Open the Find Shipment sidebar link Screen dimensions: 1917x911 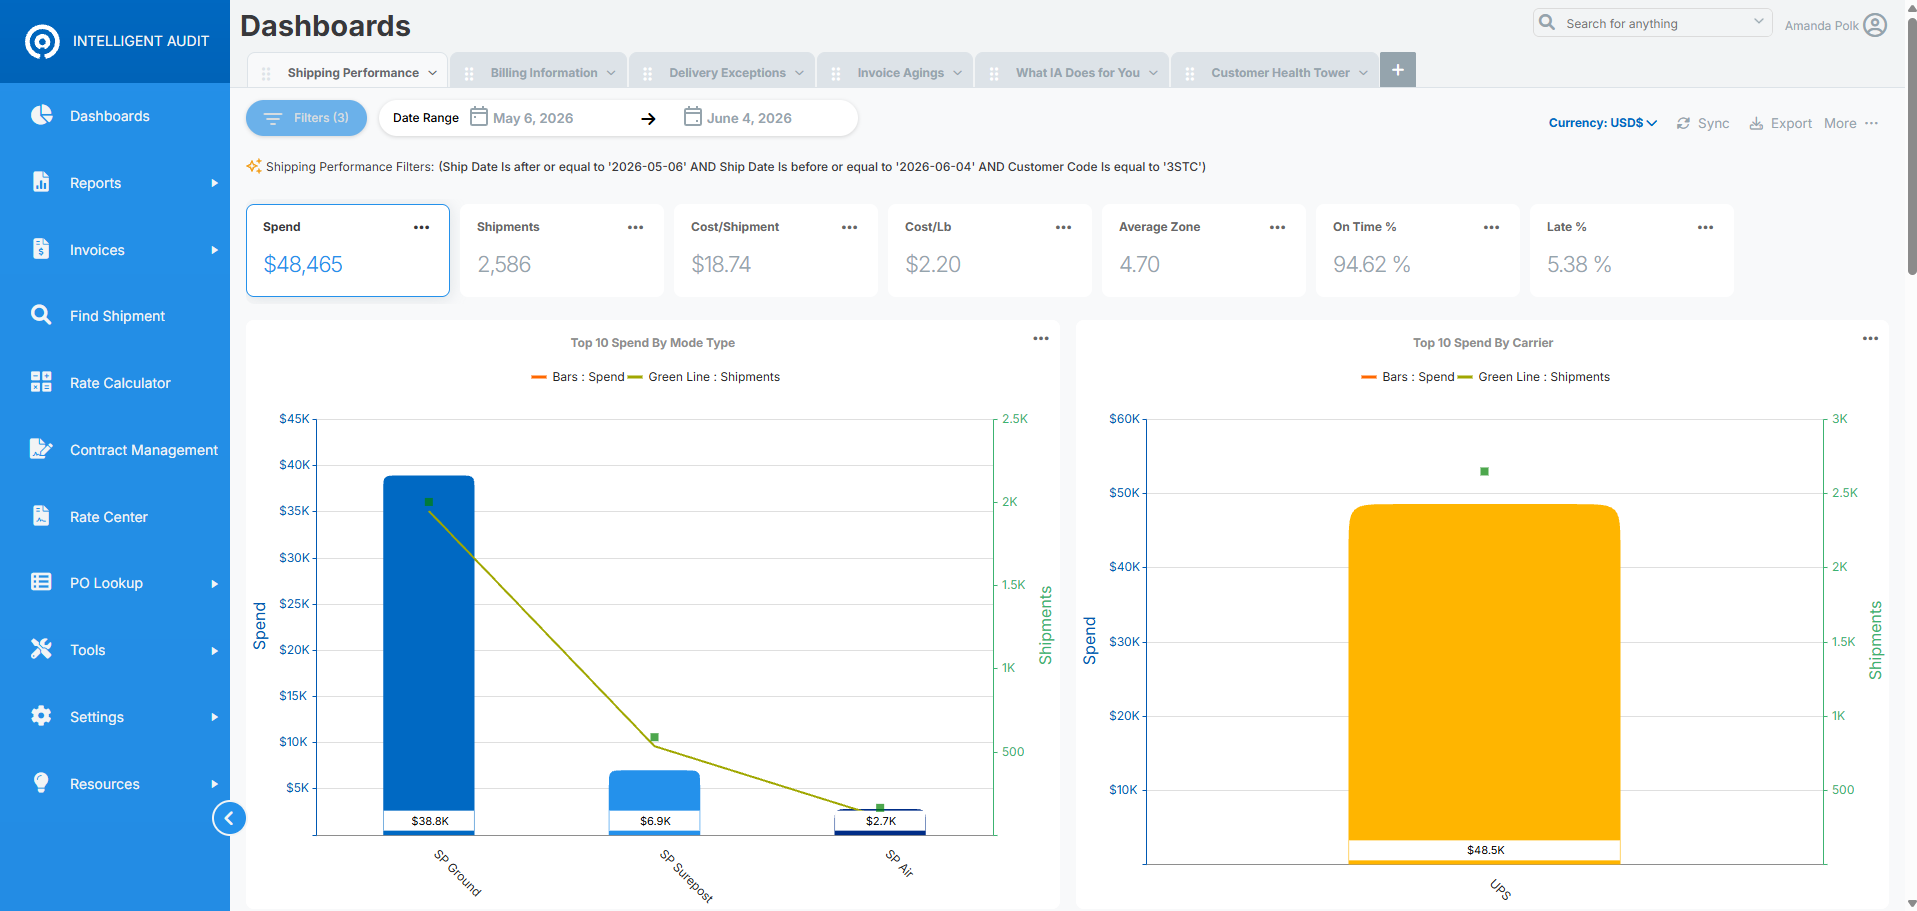pos(117,316)
